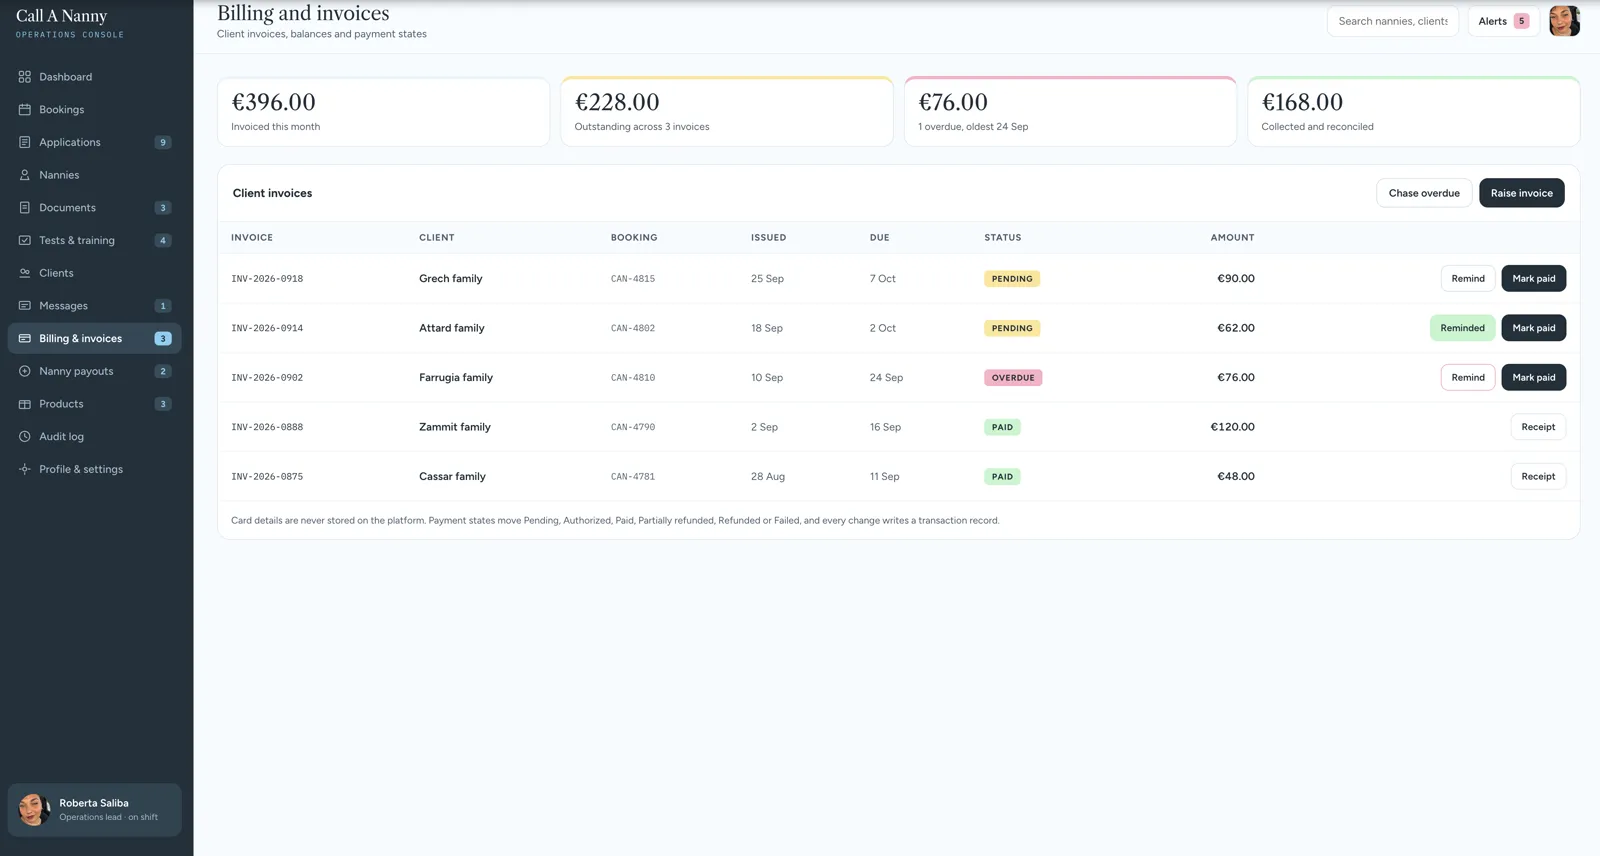Click the Messages chat icon
The image size is (1600, 856).
coord(25,306)
